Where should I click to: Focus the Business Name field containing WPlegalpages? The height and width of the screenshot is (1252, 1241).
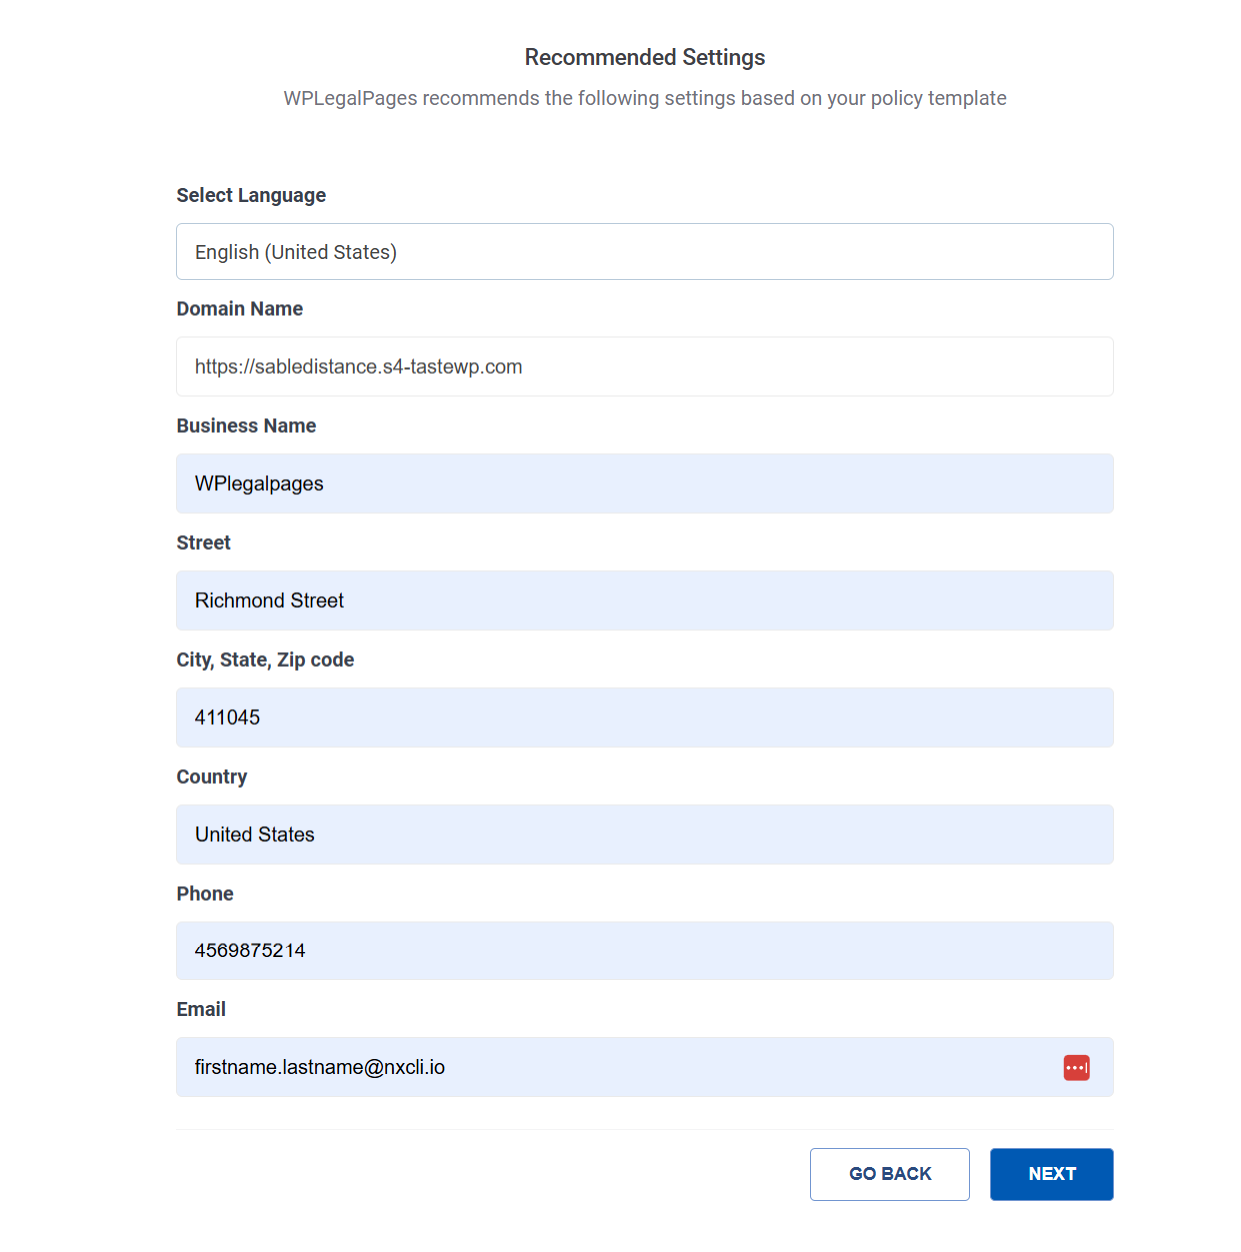(x=644, y=484)
